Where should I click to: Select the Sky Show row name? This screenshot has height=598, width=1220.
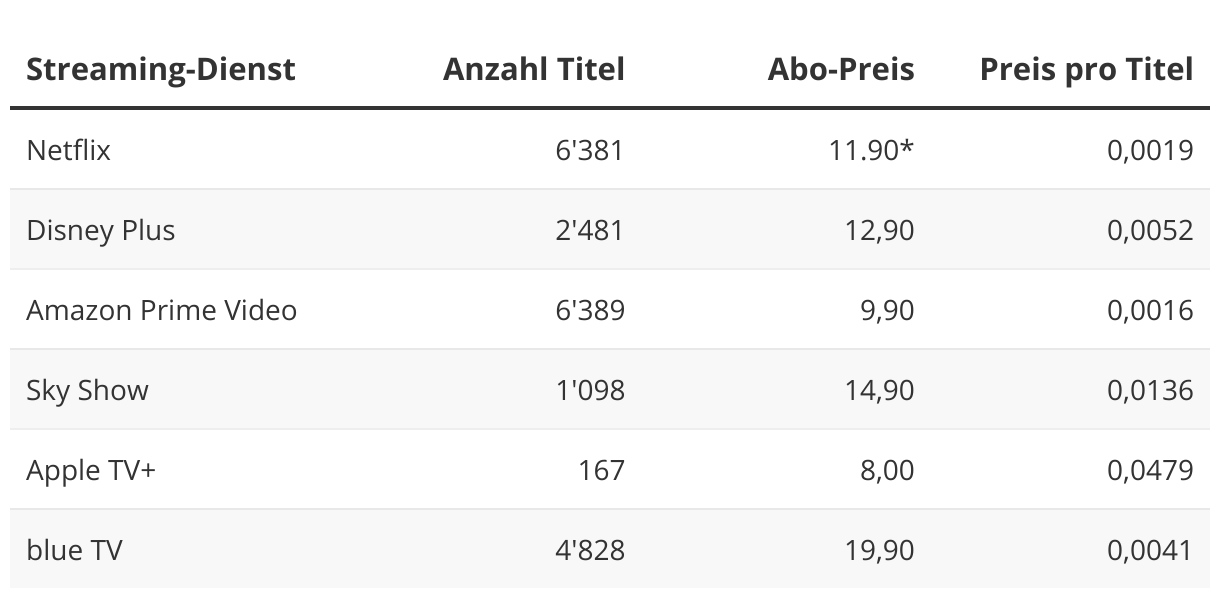coord(88,391)
